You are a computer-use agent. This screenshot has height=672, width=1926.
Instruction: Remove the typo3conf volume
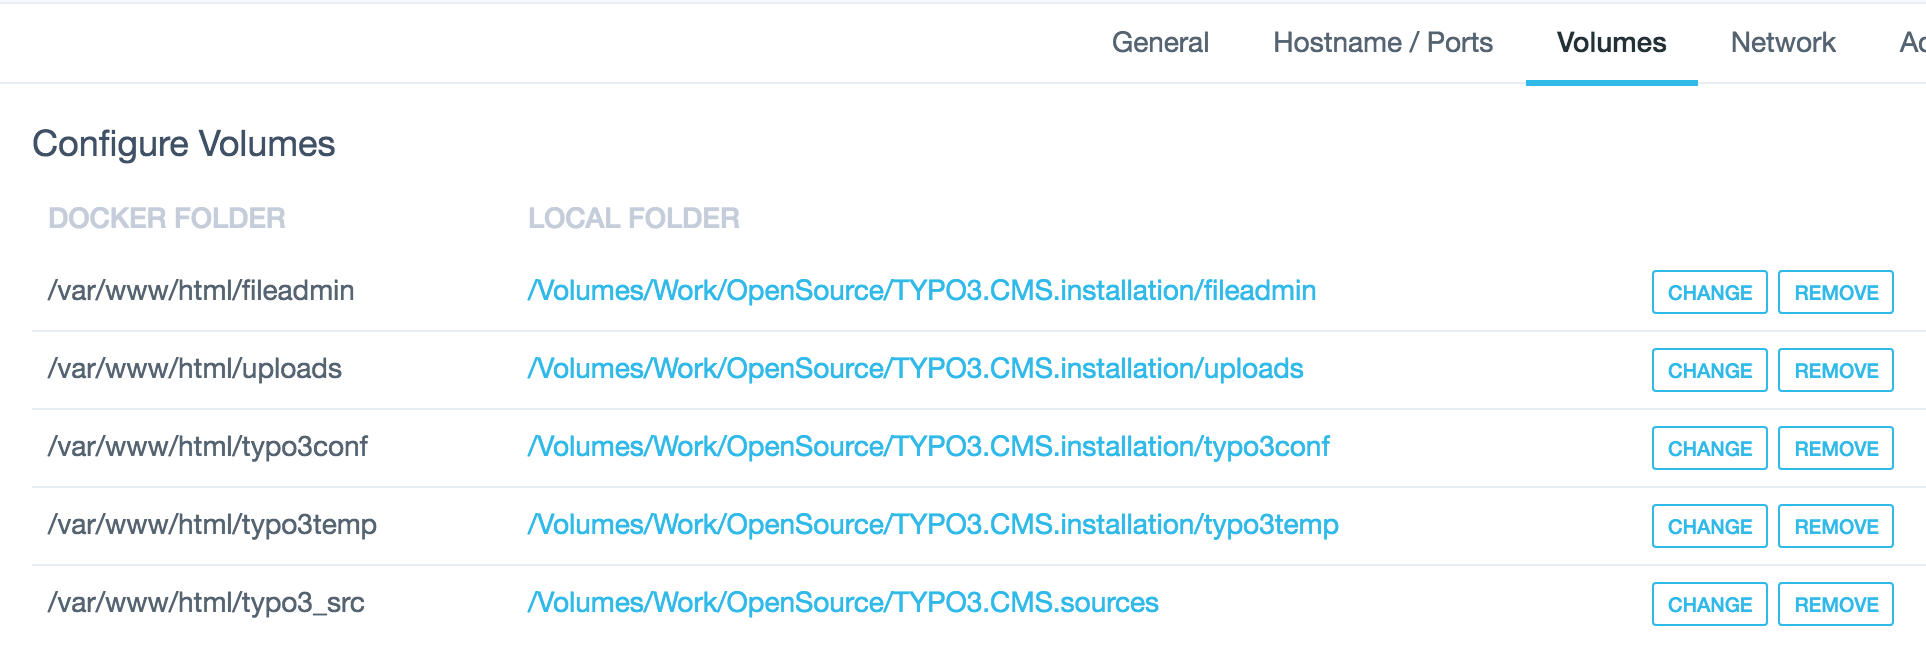[x=1836, y=448]
